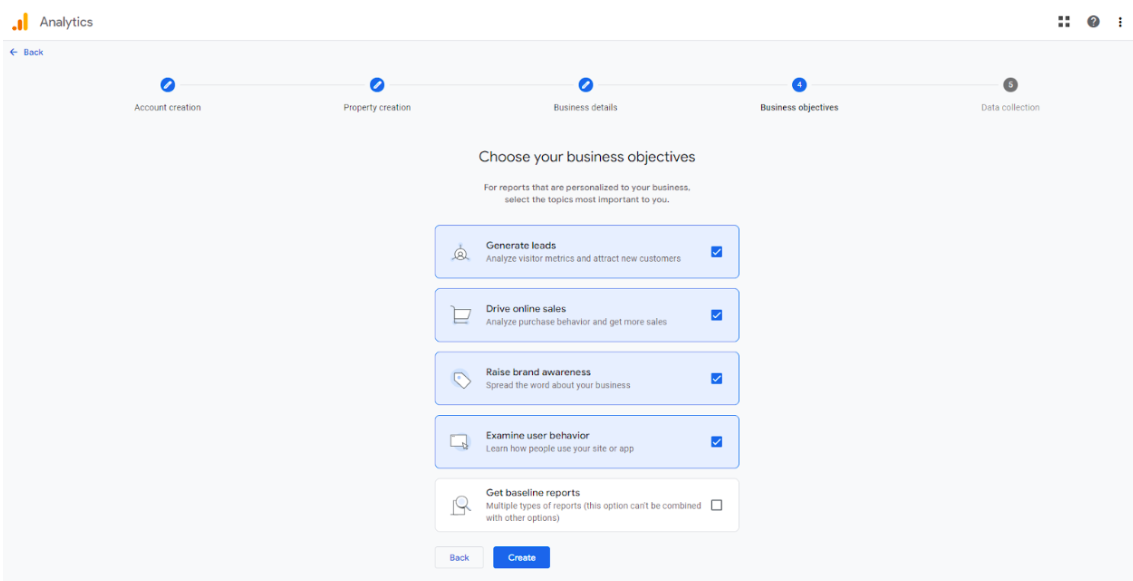Click the Account creation step pencil icon
The image size is (1133, 581).
(x=168, y=85)
